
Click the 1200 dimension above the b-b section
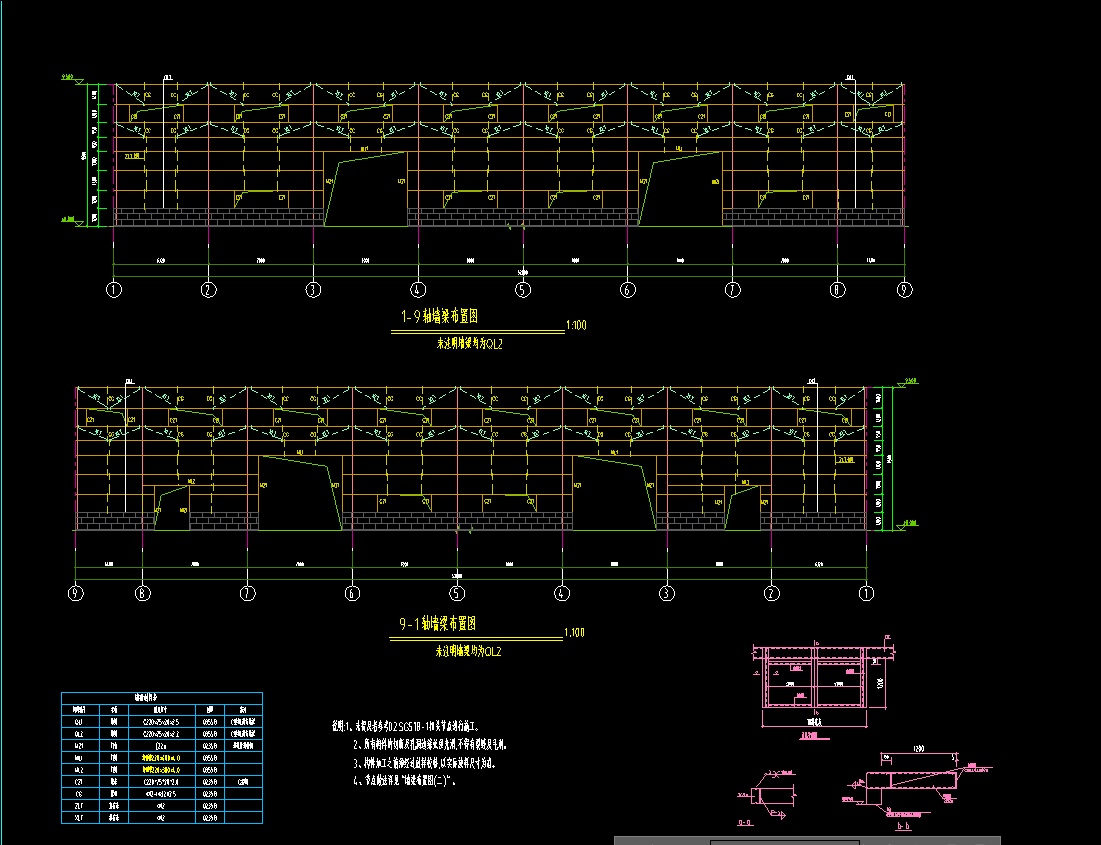click(918, 749)
